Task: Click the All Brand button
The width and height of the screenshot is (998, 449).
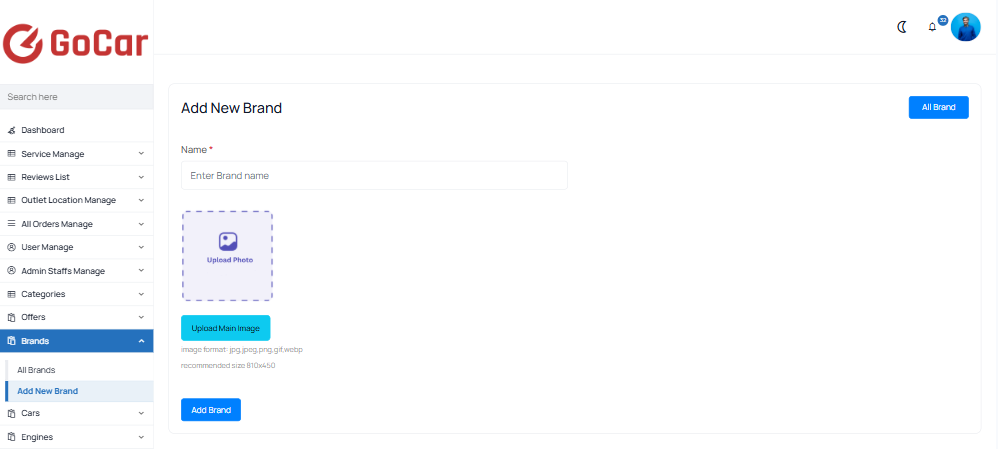Action: pyautogui.click(x=939, y=108)
